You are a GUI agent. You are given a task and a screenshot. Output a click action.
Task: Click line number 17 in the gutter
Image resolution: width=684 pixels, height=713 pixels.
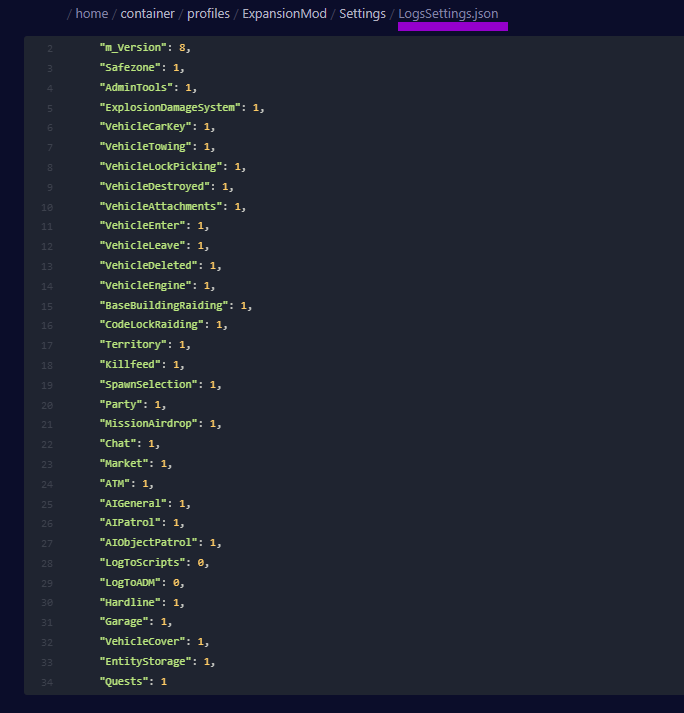[48, 345]
